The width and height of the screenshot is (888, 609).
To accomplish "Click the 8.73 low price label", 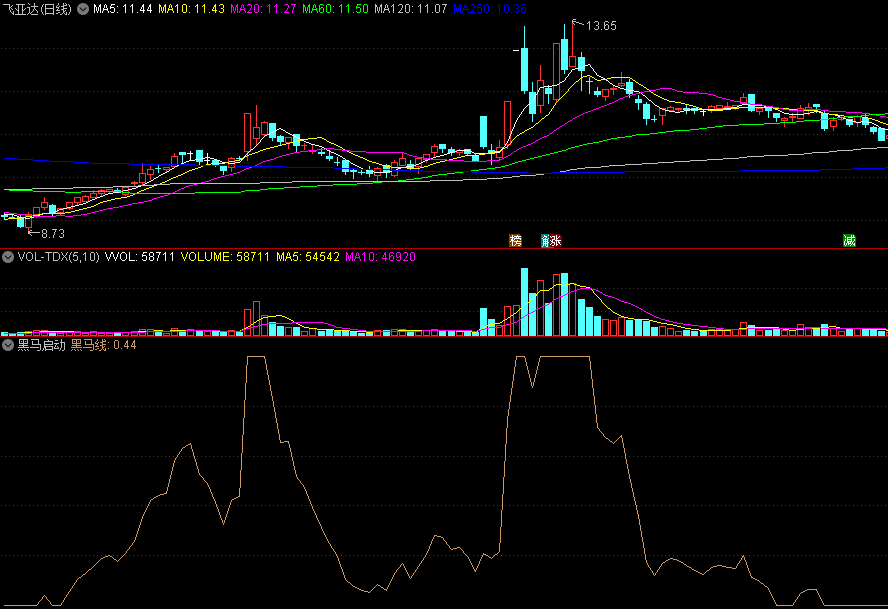I will (x=53, y=233).
